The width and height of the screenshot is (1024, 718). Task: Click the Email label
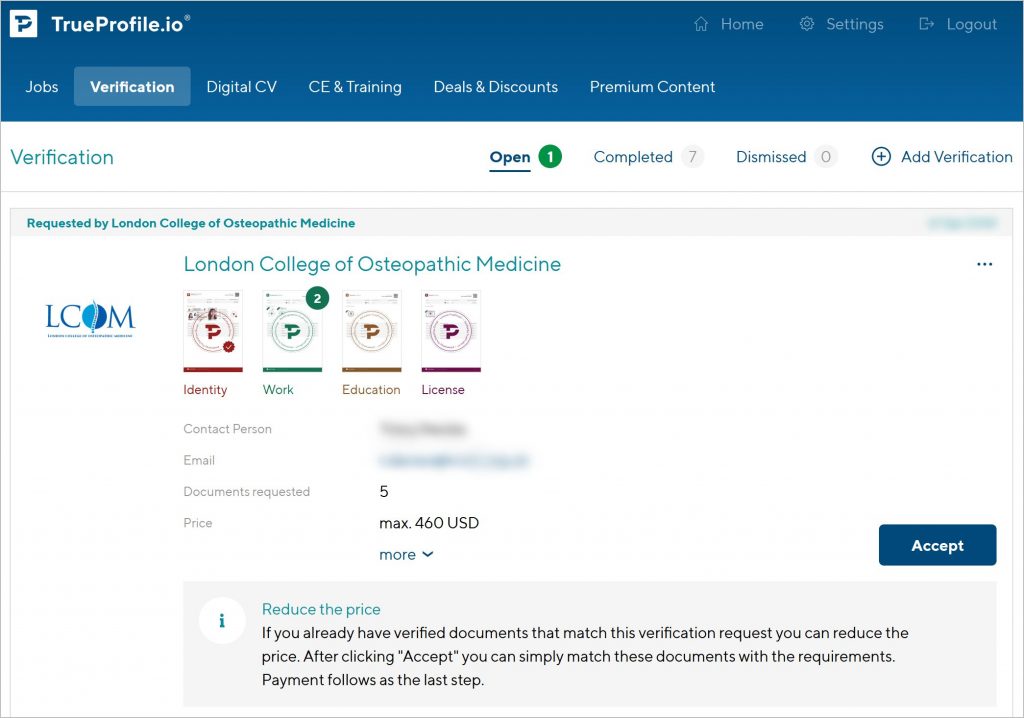point(199,460)
